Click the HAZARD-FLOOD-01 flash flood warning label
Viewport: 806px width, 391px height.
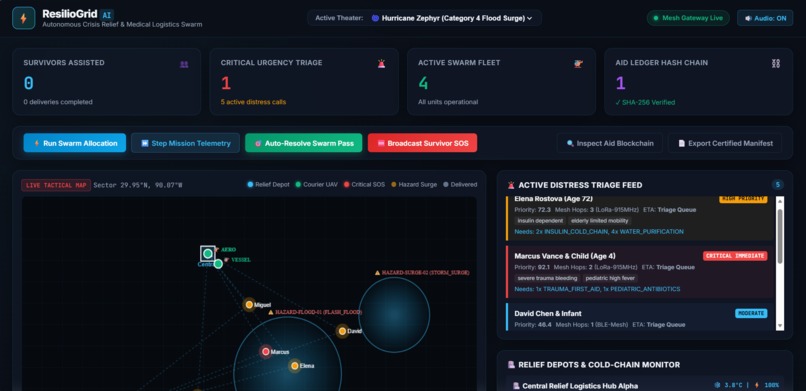315,312
